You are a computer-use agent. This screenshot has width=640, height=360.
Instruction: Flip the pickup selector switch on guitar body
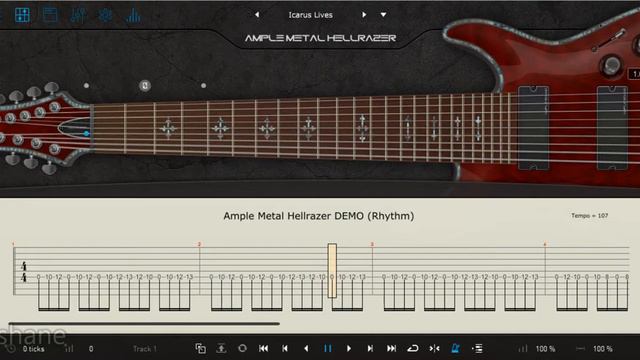(608, 40)
